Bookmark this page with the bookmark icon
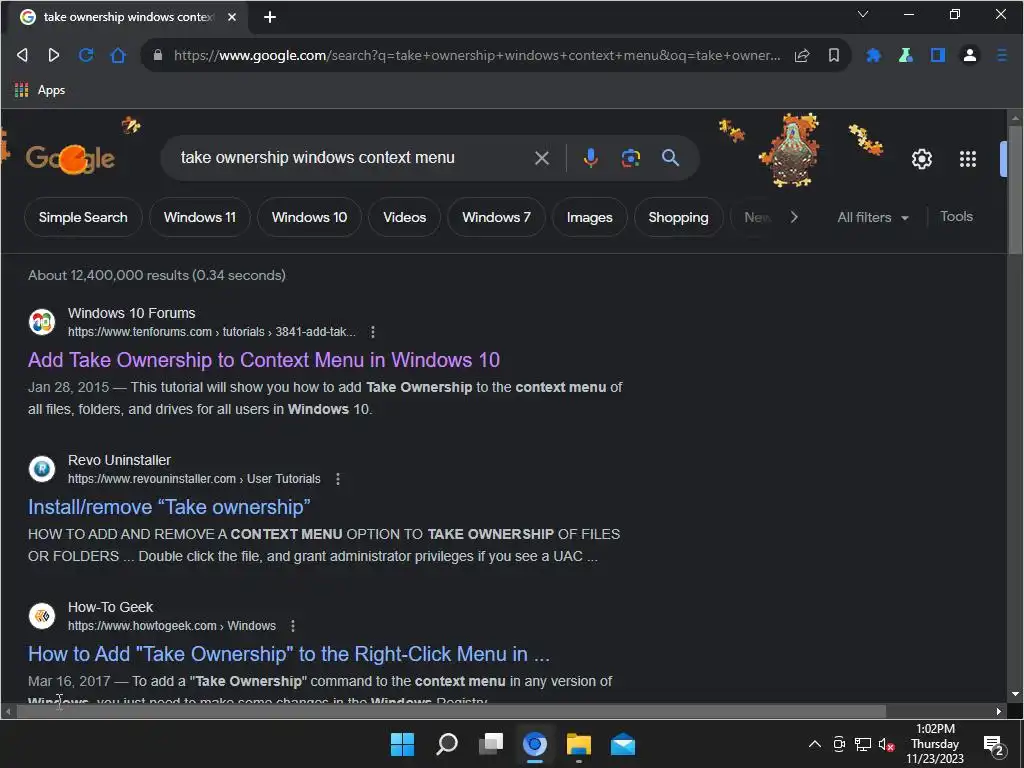 coord(833,56)
